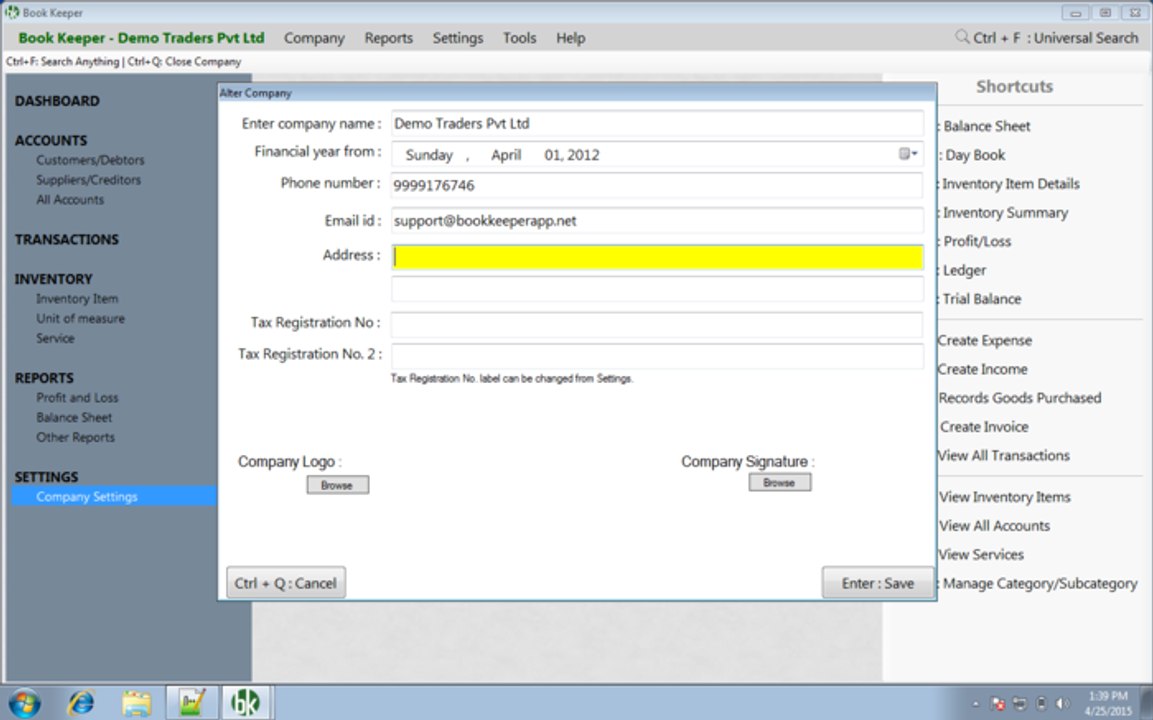
Task: Click Create Expense shortcut
Action: click(985, 341)
